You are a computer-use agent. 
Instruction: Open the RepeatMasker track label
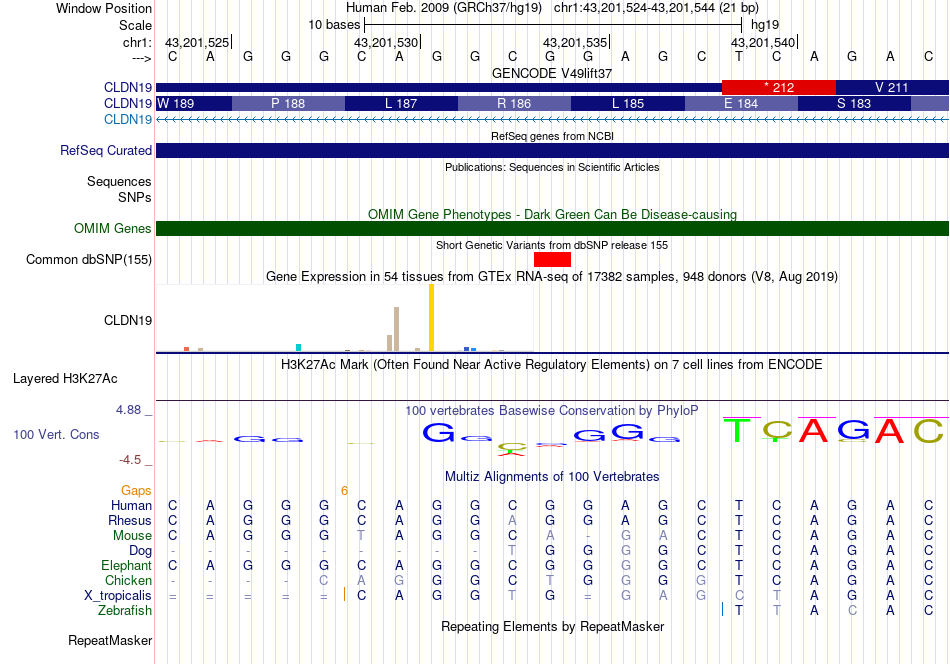pyautogui.click(x=110, y=640)
